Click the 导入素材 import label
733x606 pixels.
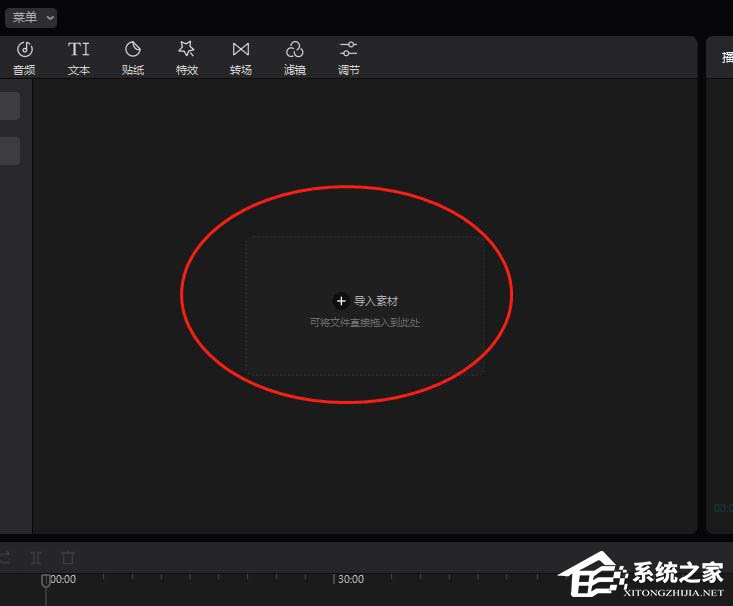376,301
